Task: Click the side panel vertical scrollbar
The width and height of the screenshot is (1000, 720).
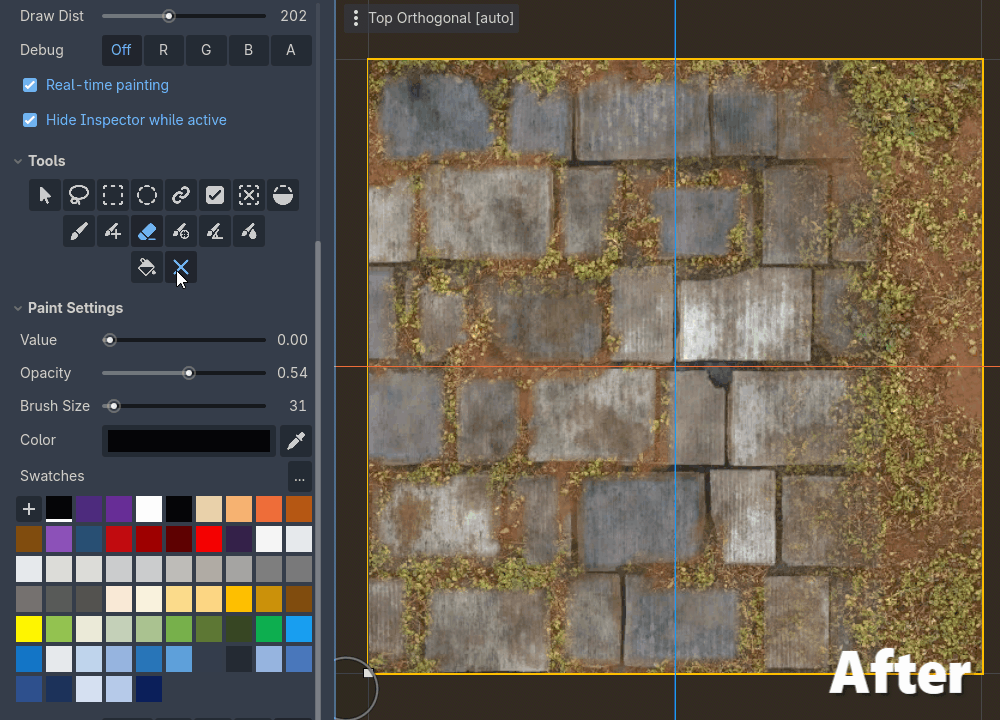Action: click(x=318, y=478)
